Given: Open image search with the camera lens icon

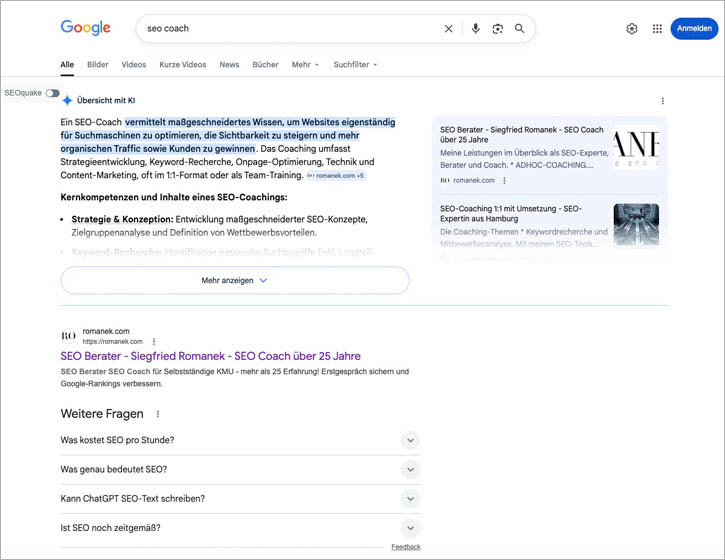Looking at the screenshot, I should tap(498, 29).
